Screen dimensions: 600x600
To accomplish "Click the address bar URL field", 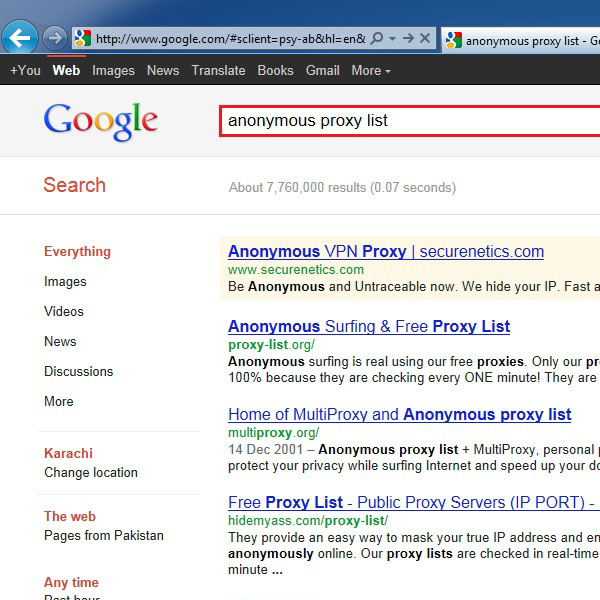I will pos(230,39).
